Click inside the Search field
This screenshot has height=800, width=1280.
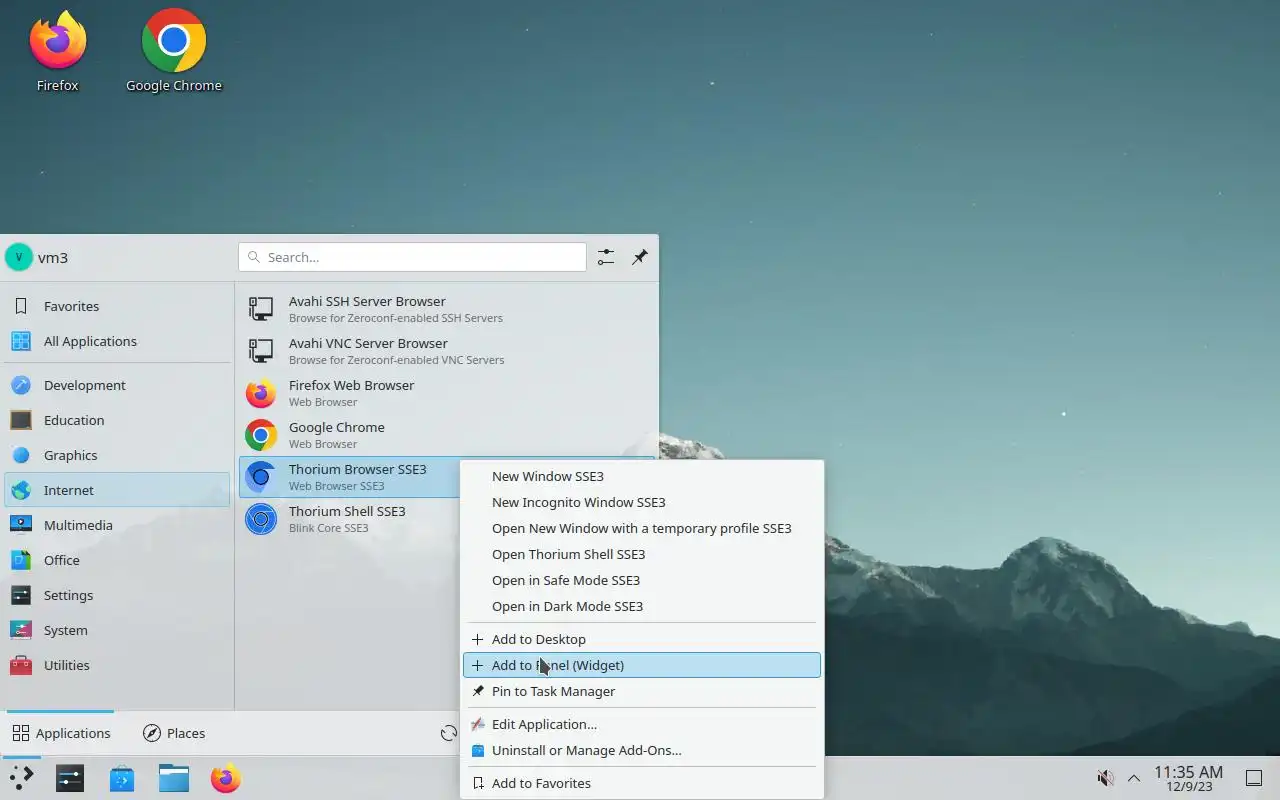(412, 257)
